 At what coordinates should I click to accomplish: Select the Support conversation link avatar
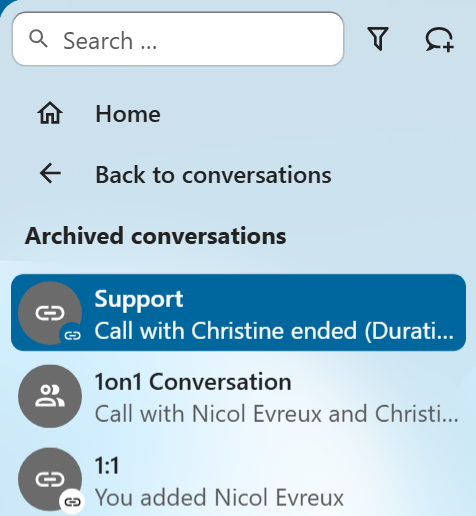[x=50, y=313]
